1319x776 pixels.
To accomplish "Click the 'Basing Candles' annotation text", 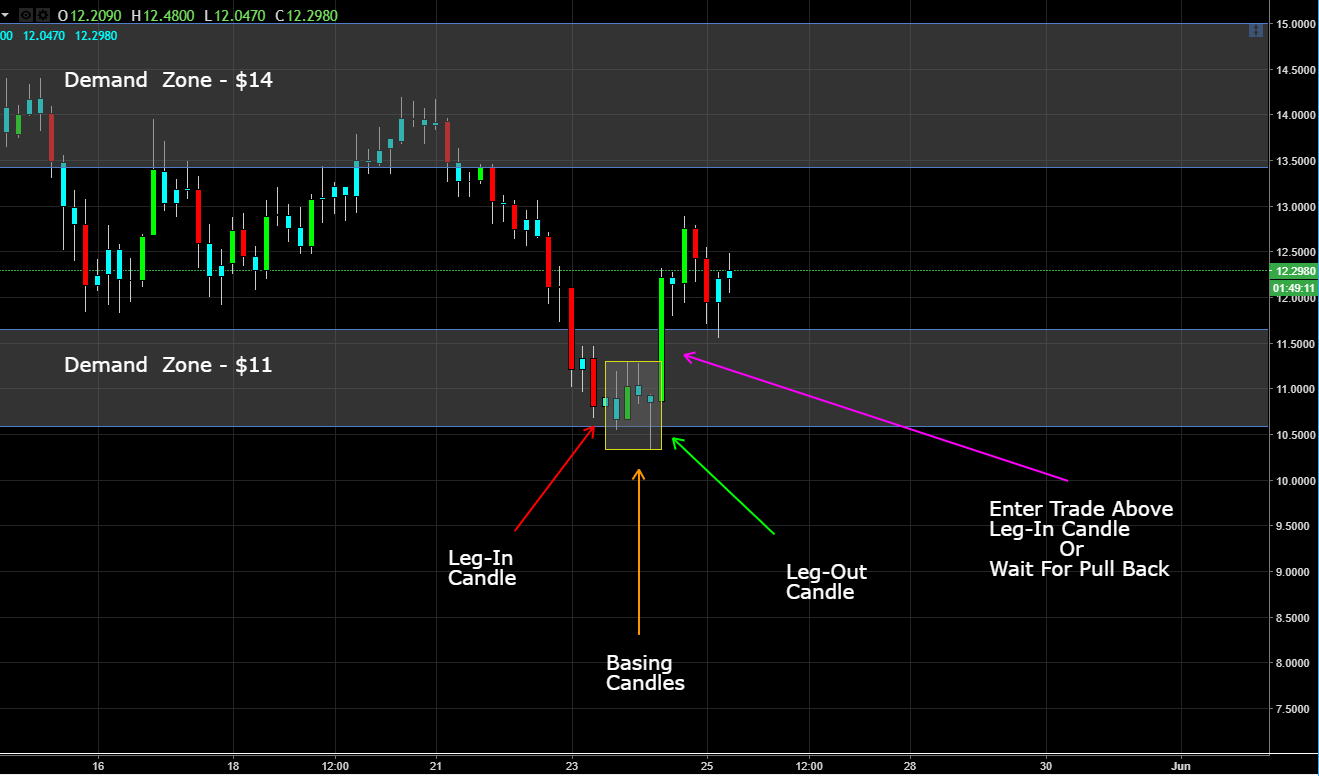I will pos(645,673).
